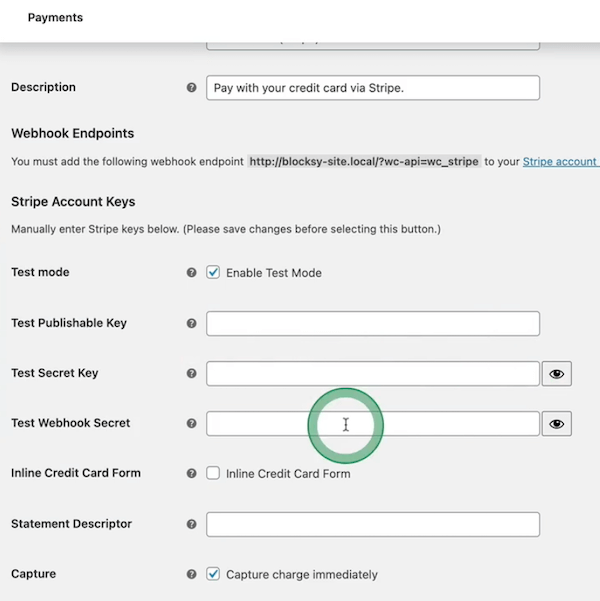Toggle the Capture charge immediately checkbox

point(213,574)
